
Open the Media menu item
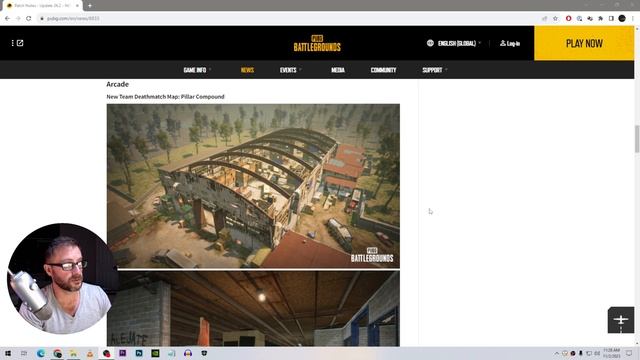338,70
